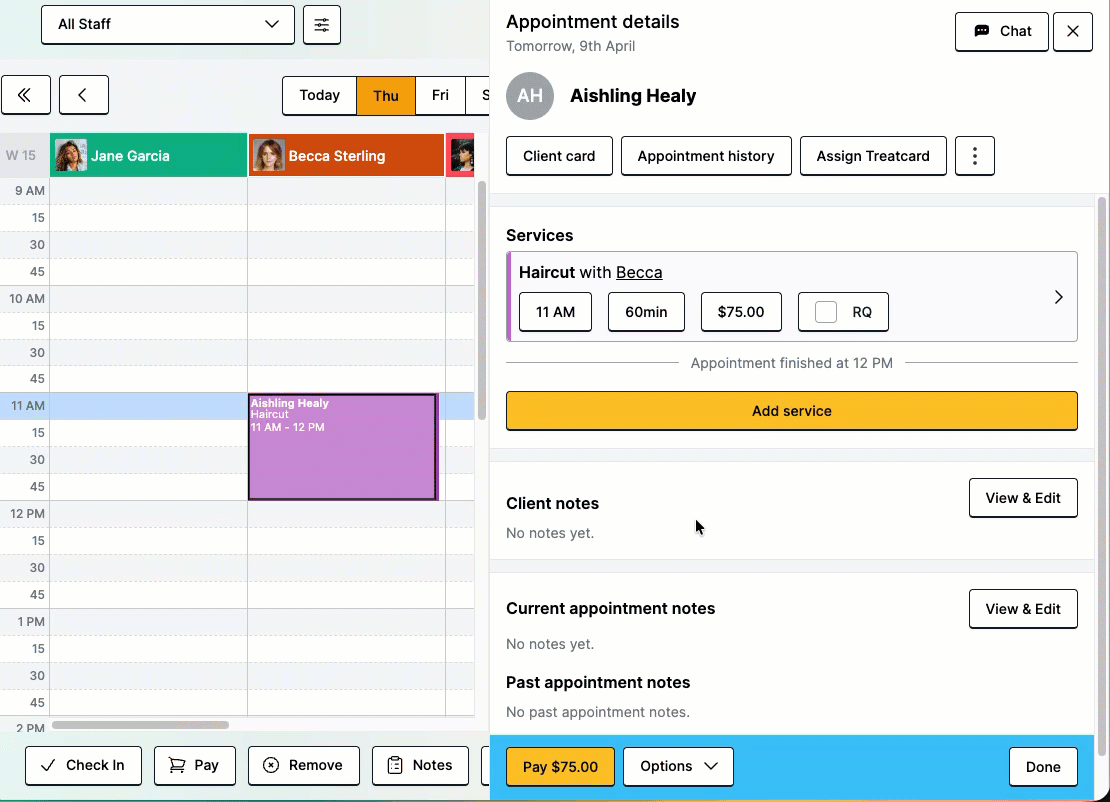Image resolution: width=1110 pixels, height=802 pixels.
Task: Switch to the Fri day tab
Action: (x=440, y=95)
